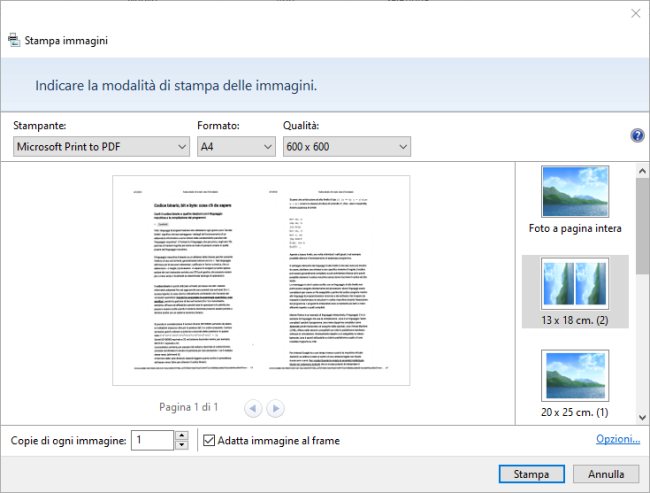Open the Qualità 600 x 600 dropdown
650x493 pixels.
click(347, 147)
